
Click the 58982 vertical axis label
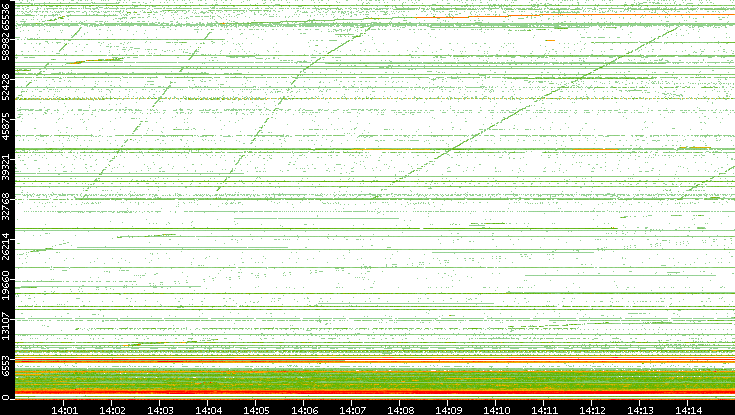tap(6, 47)
